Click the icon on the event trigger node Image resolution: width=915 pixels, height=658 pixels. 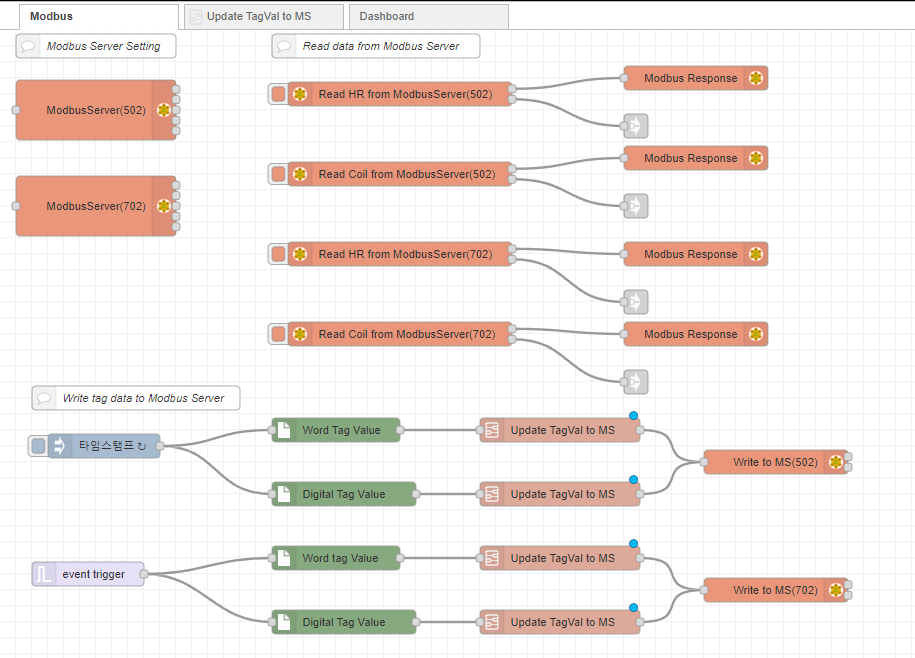pyautogui.click(x=43, y=574)
